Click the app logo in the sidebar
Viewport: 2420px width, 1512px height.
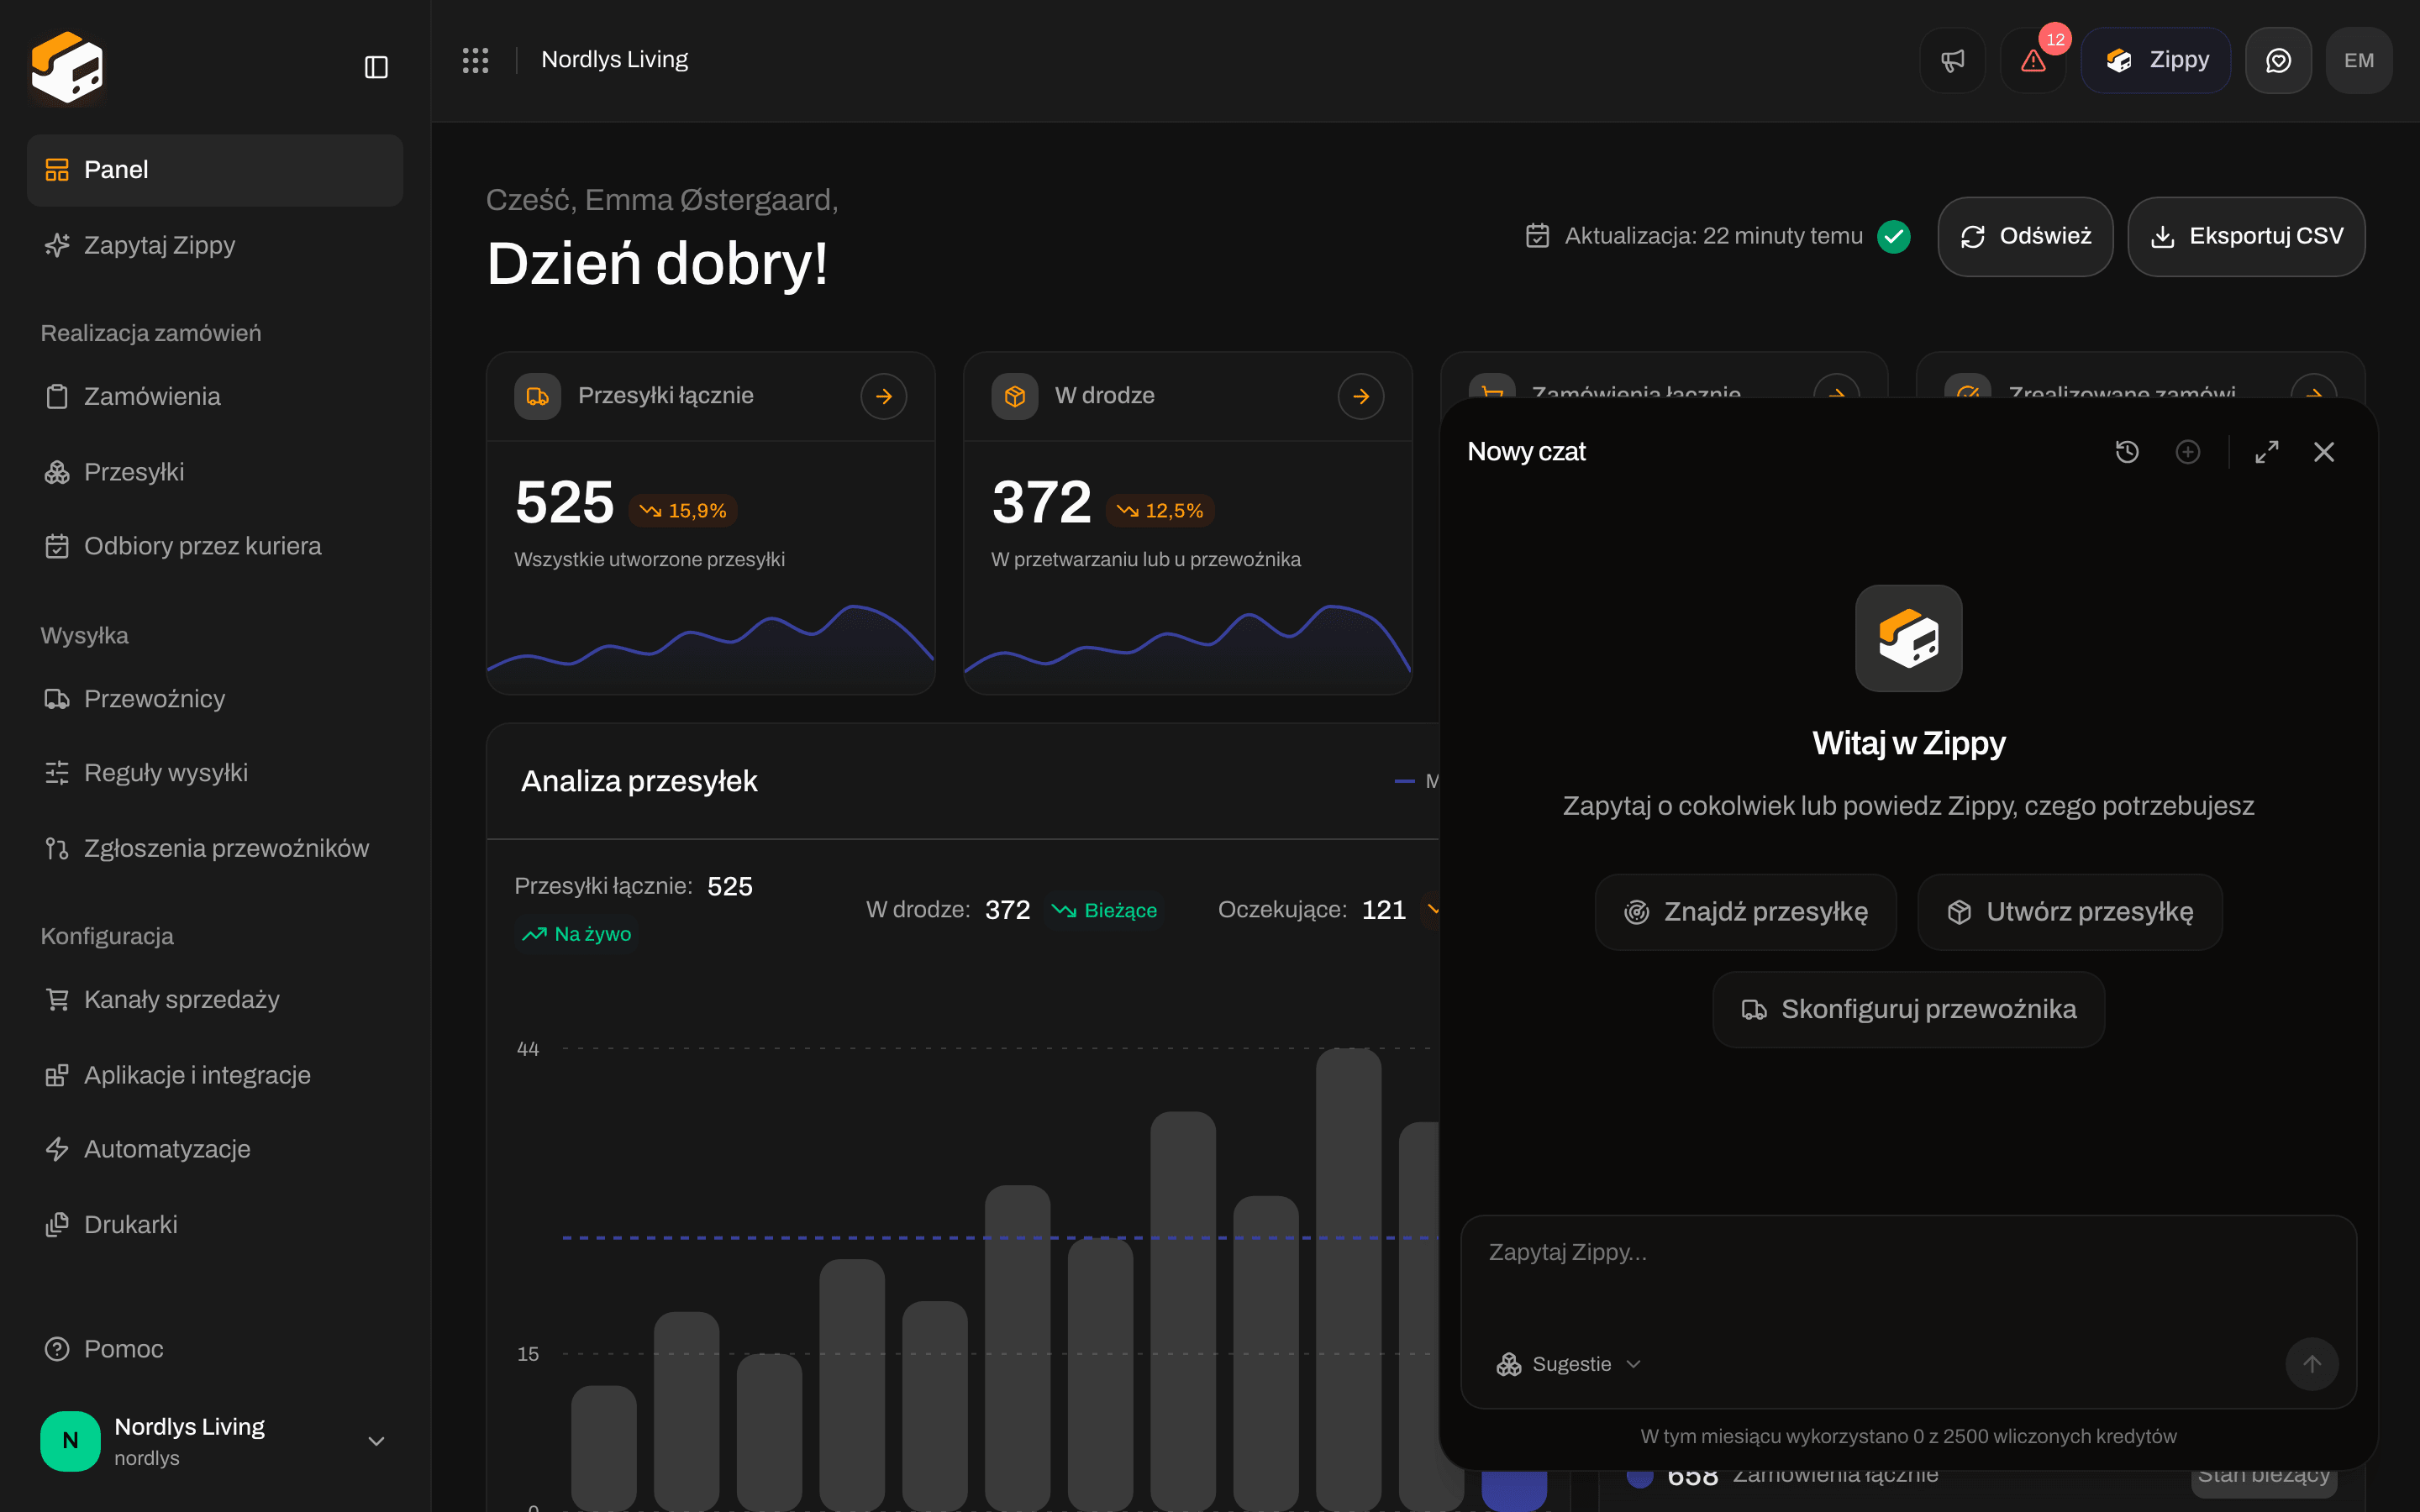click(67, 67)
